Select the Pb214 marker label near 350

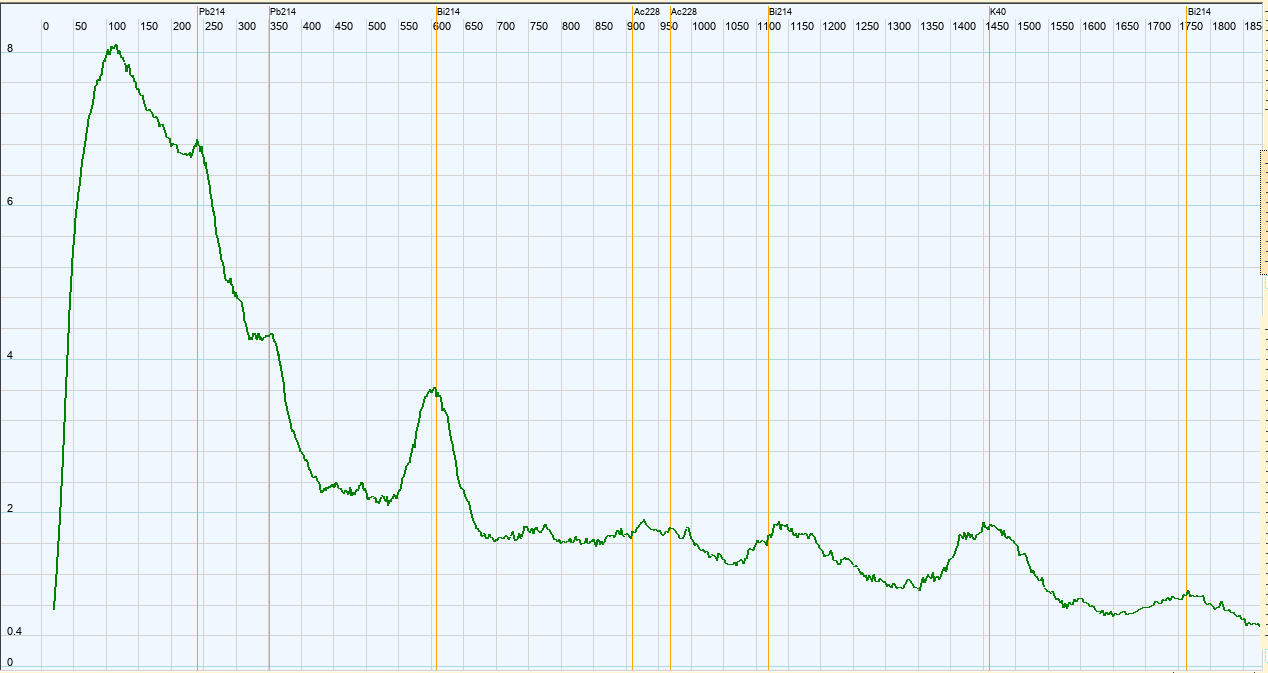(283, 11)
